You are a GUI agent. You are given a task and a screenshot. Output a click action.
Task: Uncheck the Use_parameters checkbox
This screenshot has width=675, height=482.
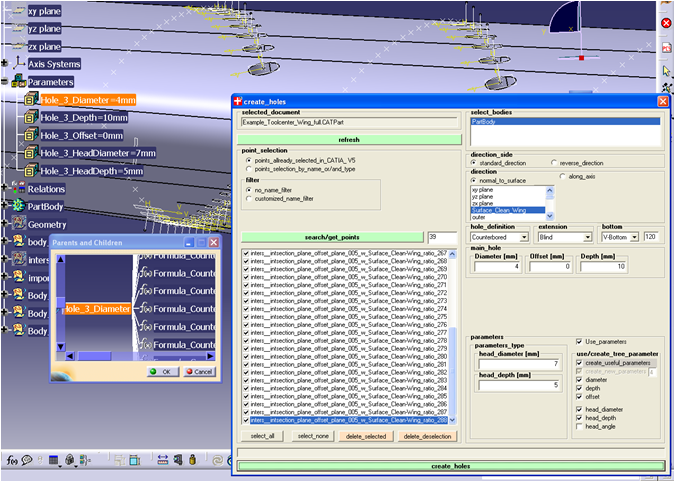pos(579,342)
